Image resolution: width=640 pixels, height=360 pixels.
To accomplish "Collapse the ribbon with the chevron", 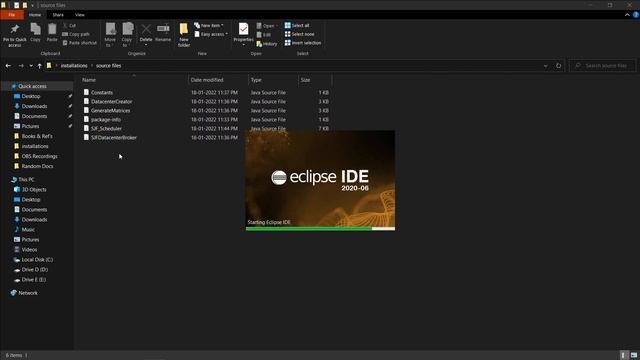I will (627, 15).
